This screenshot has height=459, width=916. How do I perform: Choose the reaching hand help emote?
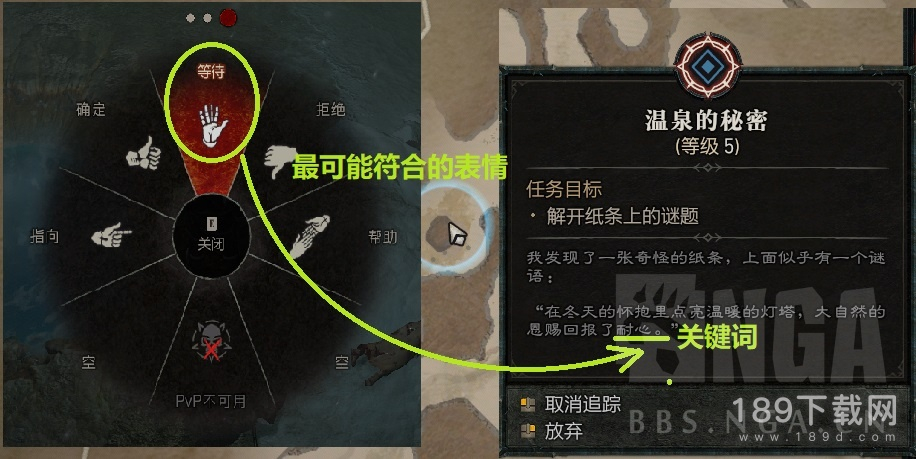coord(310,236)
